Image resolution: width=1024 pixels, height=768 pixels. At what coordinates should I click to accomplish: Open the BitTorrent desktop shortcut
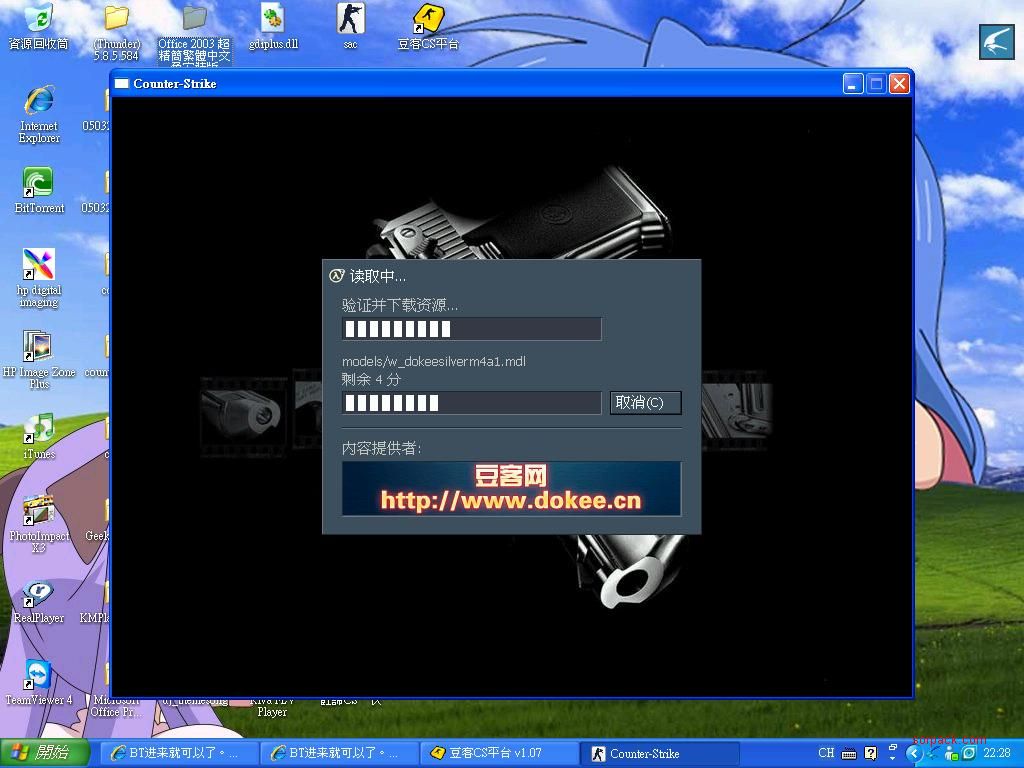click(38, 183)
